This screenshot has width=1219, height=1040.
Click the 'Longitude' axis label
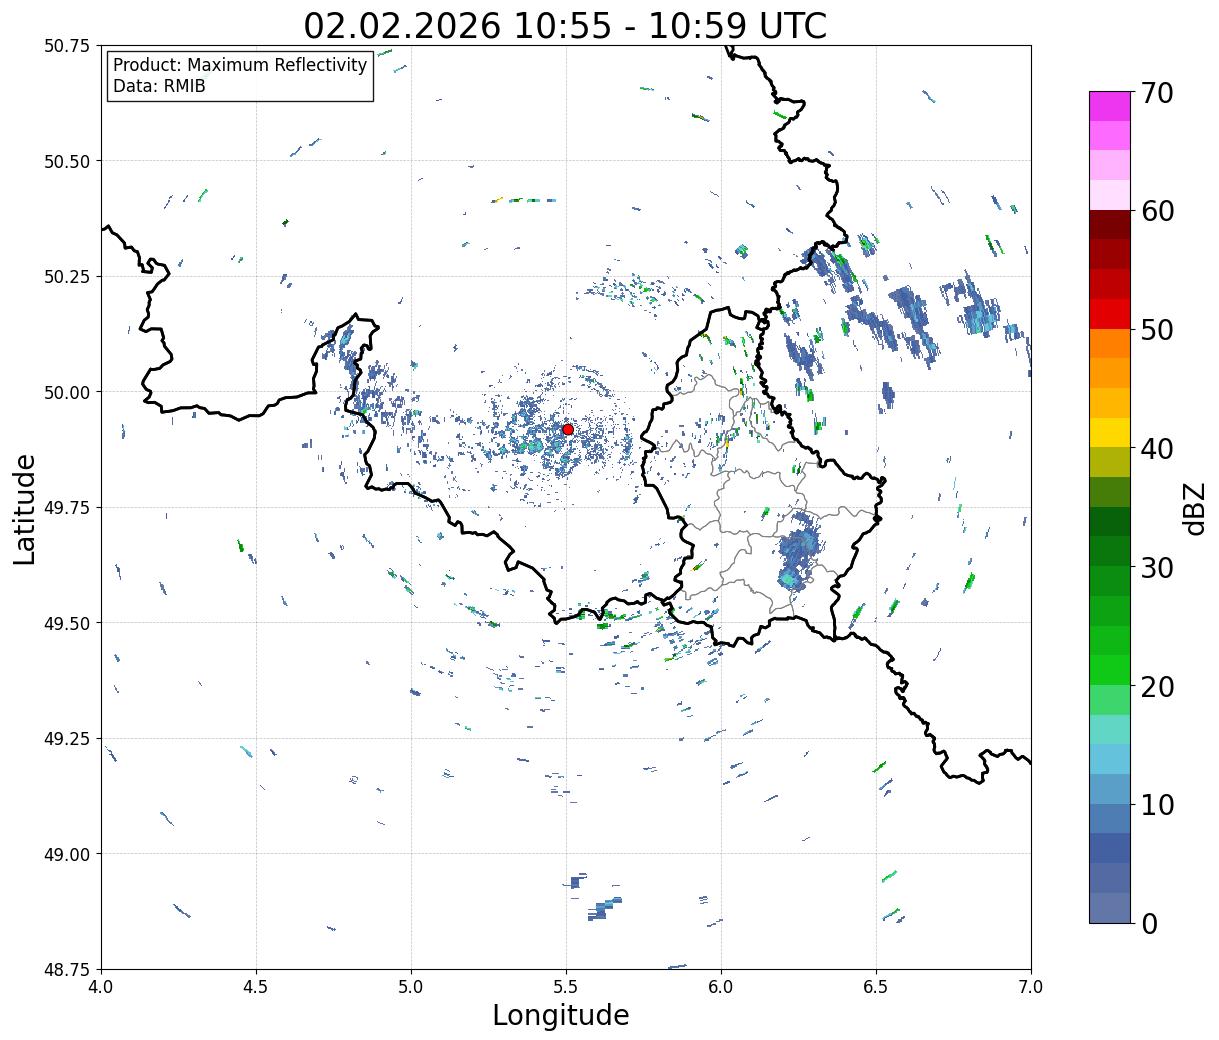coord(561,1015)
